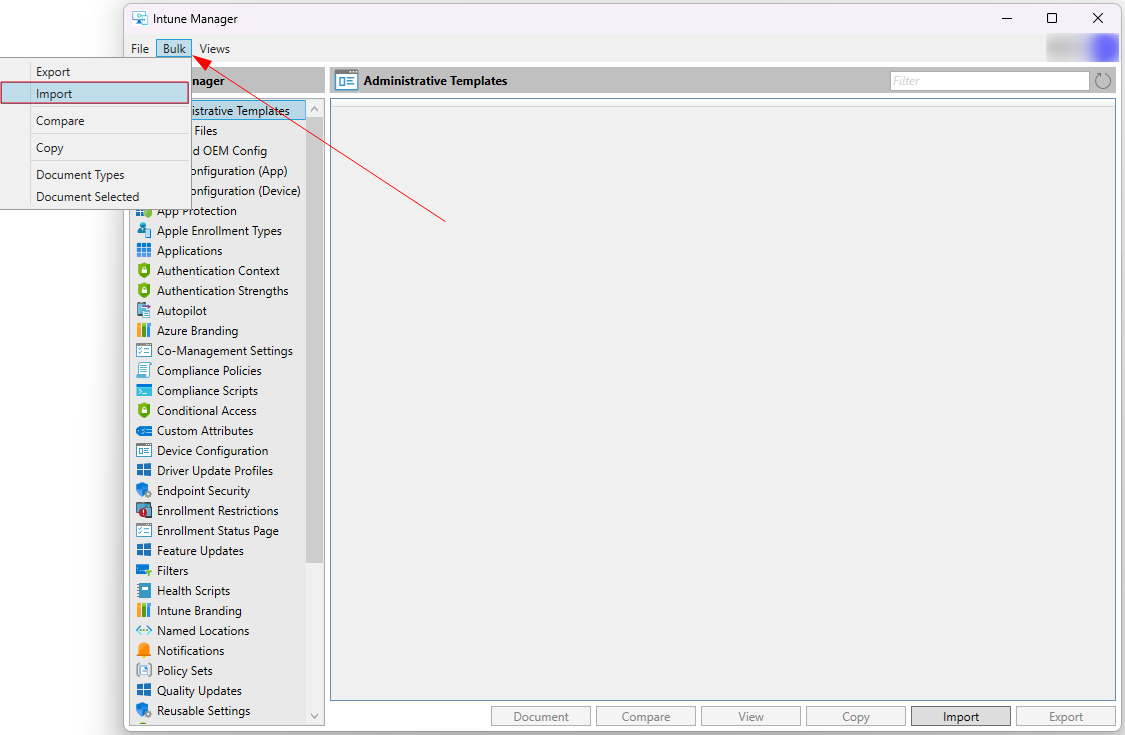The height and width of the screenshot is (735, 1125).
Task: Click the Co-Management Settings icon
Action: coord(143,350)
